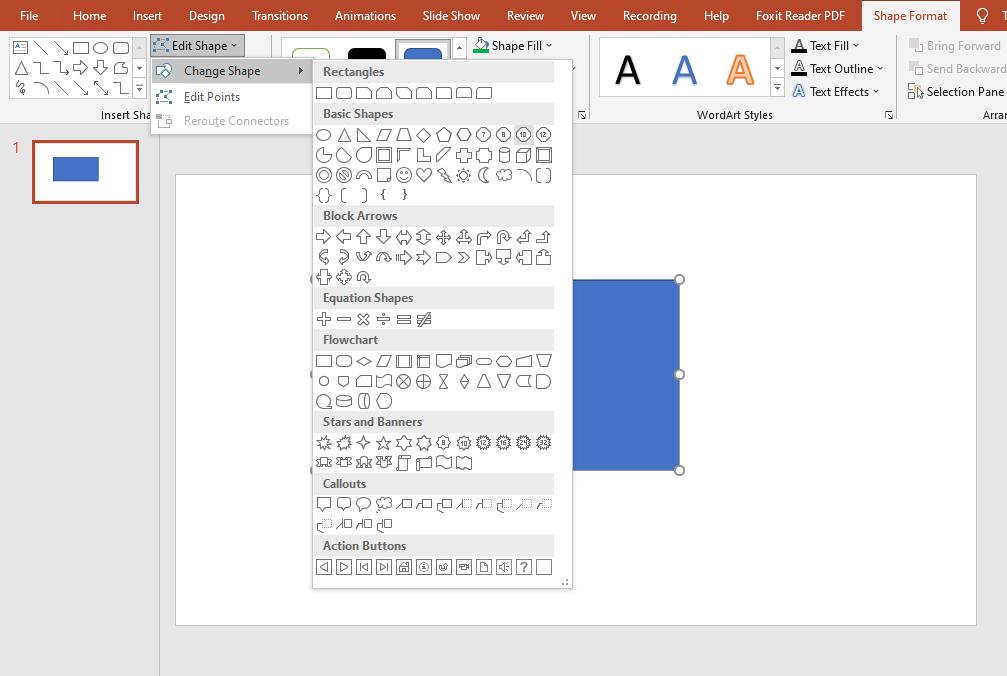Select the Text Box tool in Insert Shapes
Viewport: 1007px width, 676px height.
21,48
